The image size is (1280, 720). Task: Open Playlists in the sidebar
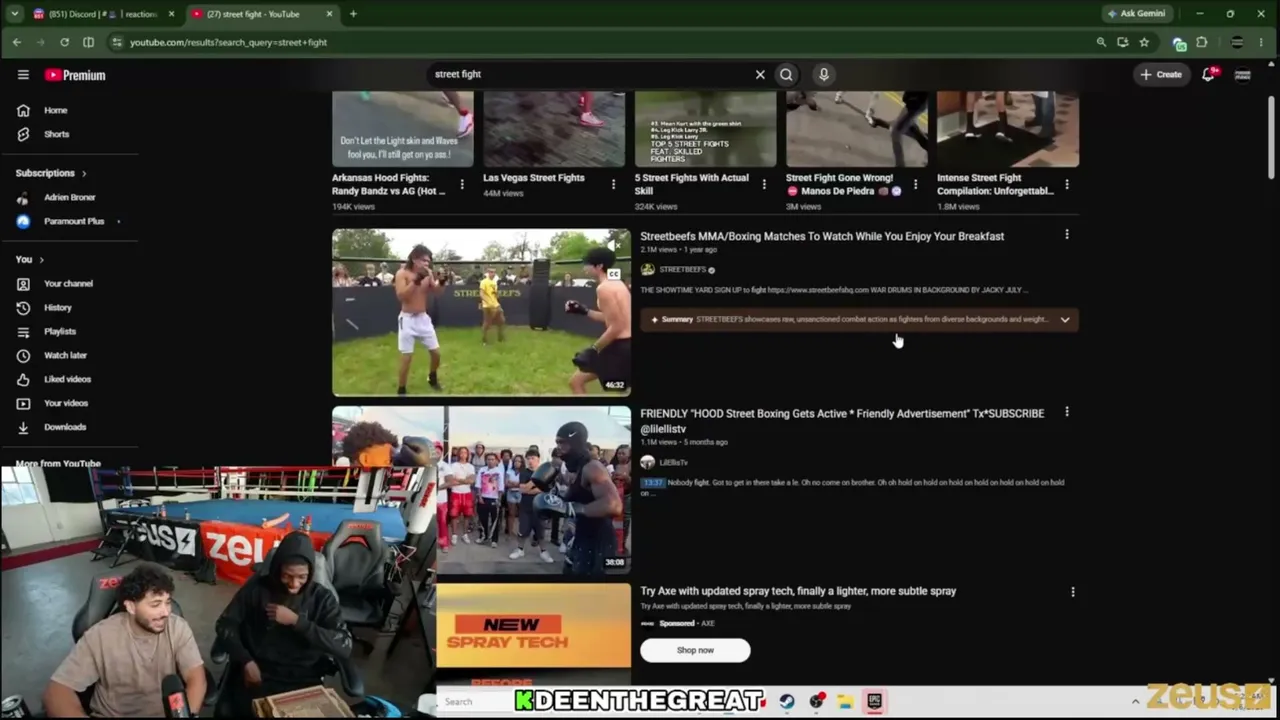[x=59, y=331]
